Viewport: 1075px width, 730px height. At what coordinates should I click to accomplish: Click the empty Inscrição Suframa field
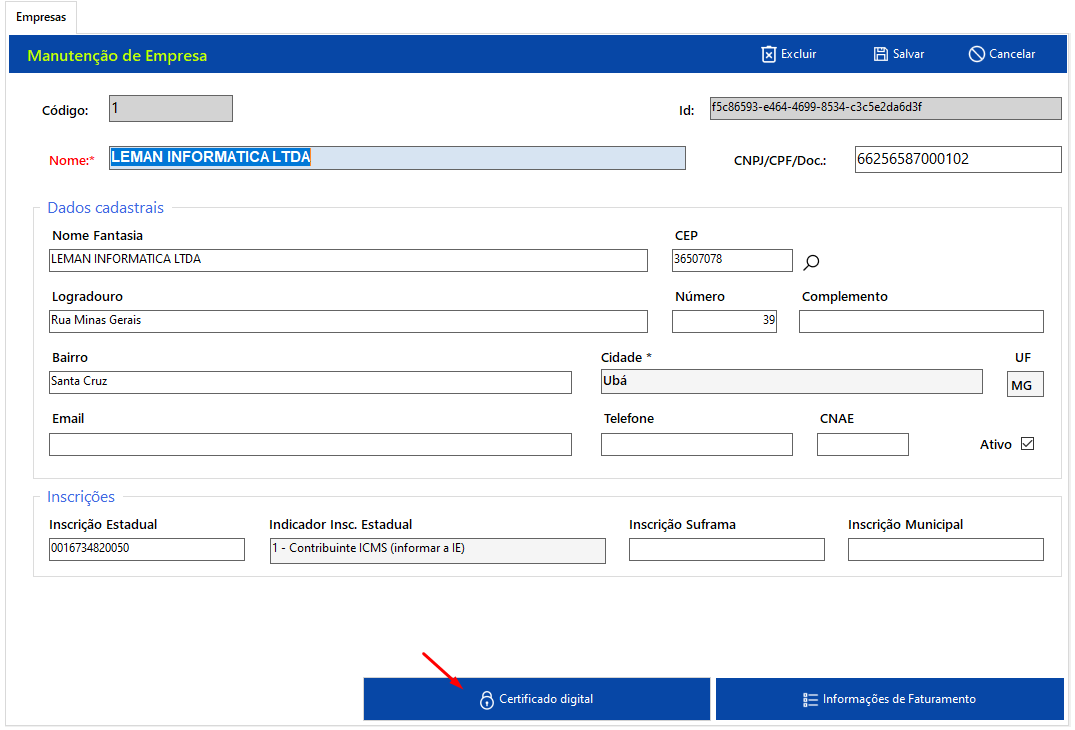(727, 549)
